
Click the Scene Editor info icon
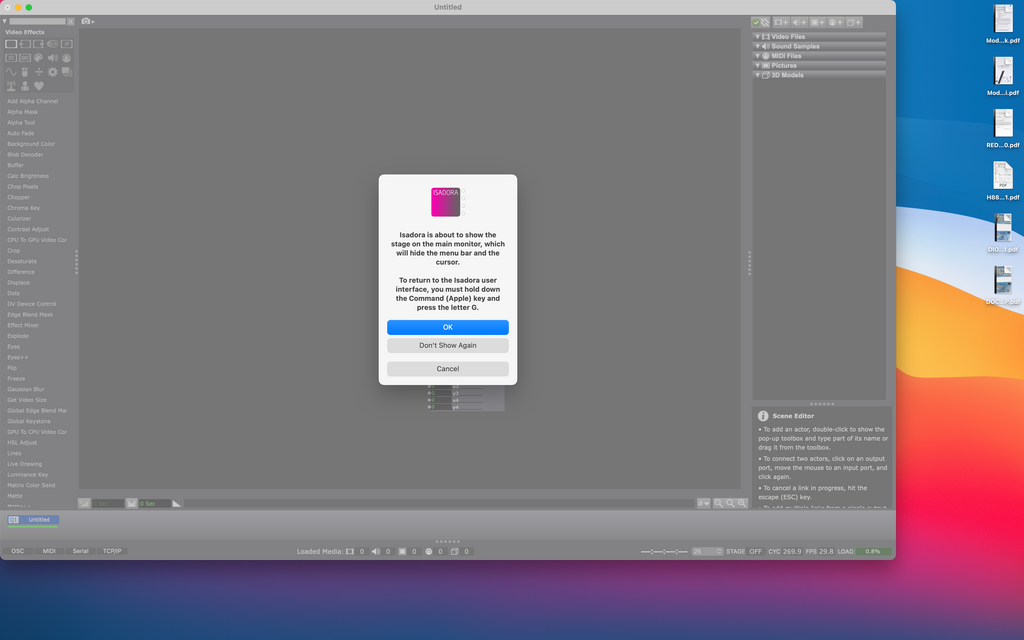click(x=763, y=416)
